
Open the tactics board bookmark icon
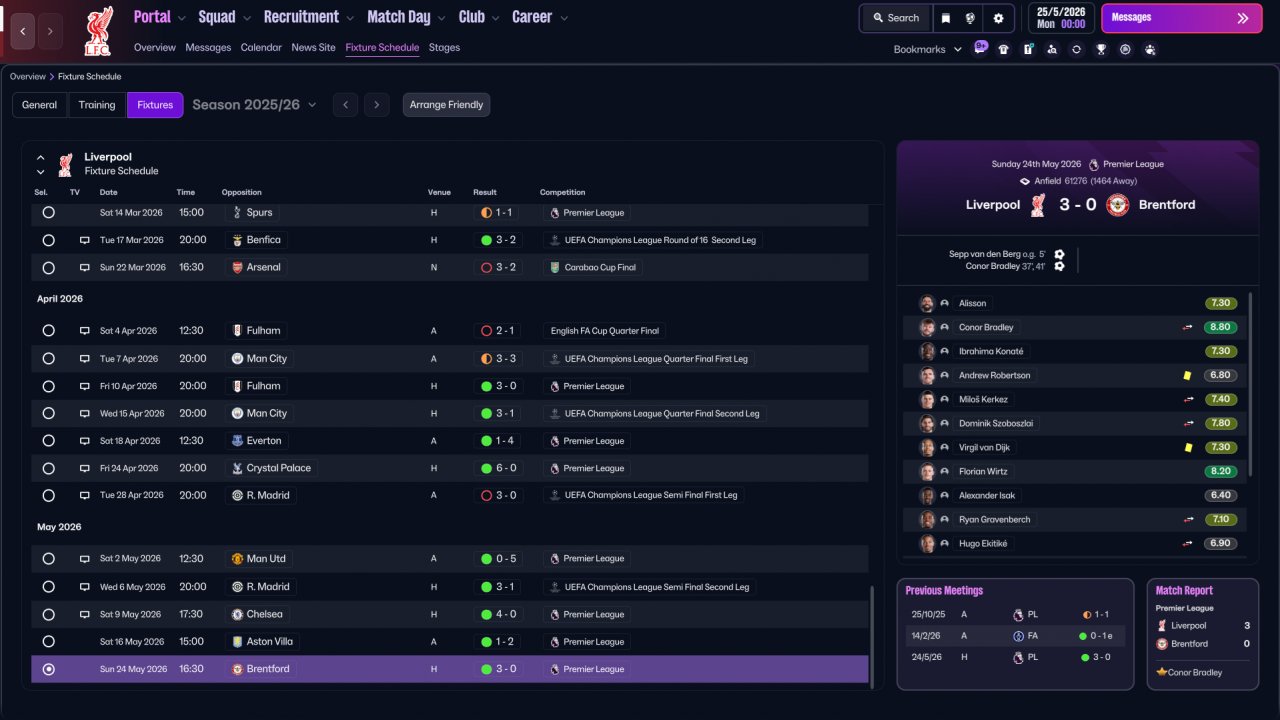[x=1028, y=49]
